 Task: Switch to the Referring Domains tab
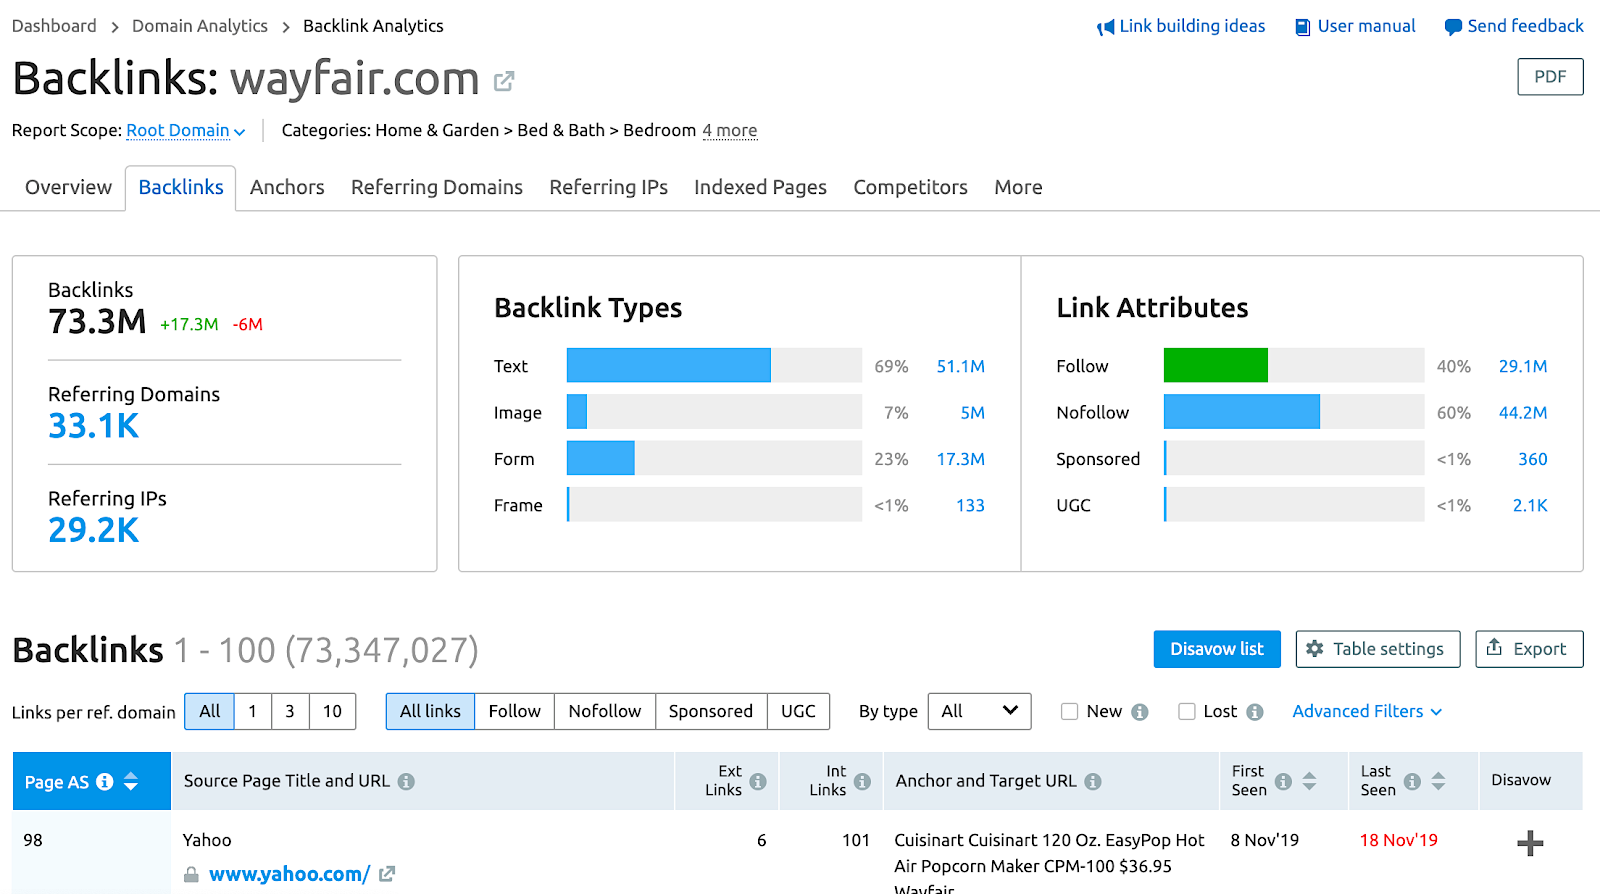(x=437, y=187)
